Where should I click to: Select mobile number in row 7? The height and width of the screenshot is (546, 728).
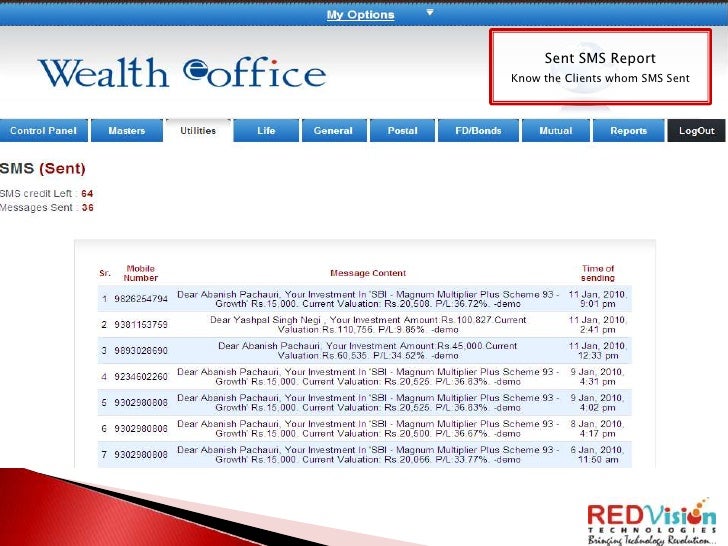141,455
